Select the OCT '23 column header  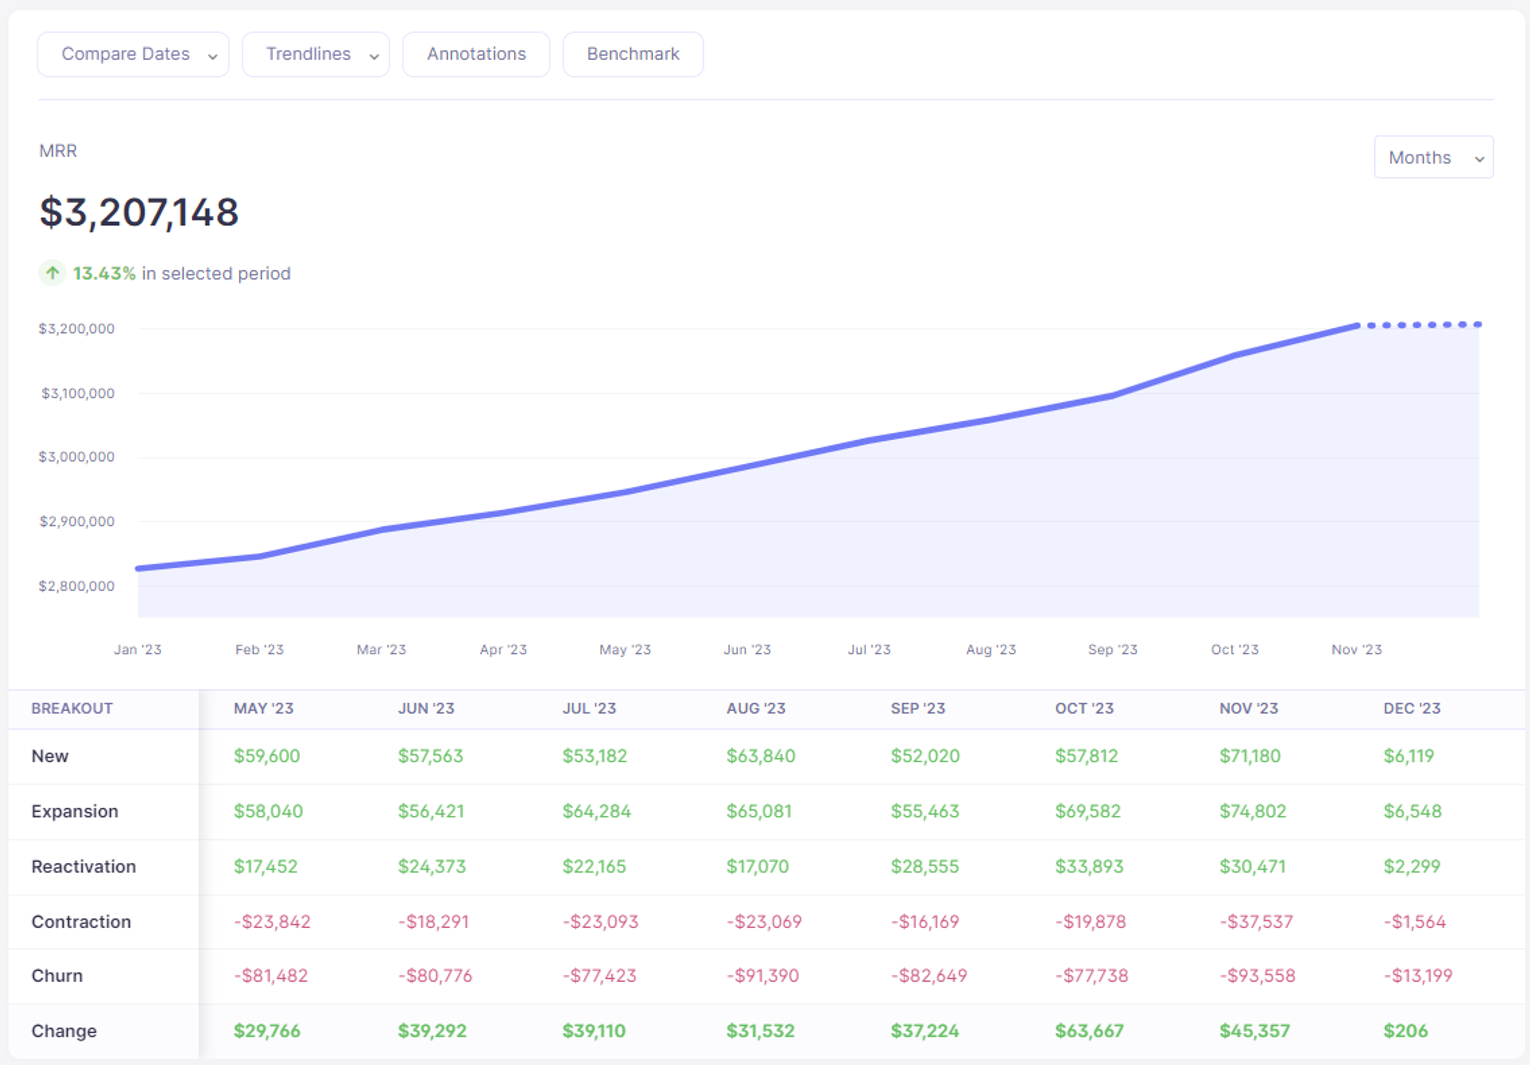1084,708
